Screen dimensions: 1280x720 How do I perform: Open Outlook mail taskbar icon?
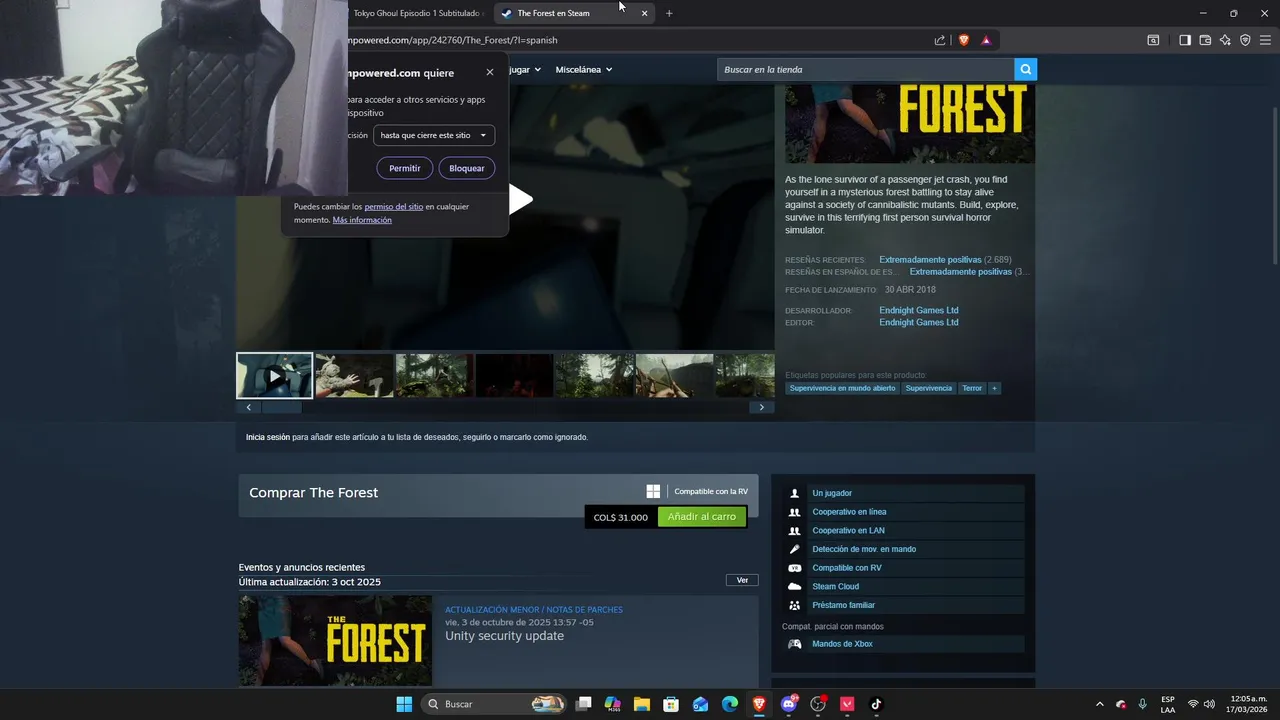701,704
